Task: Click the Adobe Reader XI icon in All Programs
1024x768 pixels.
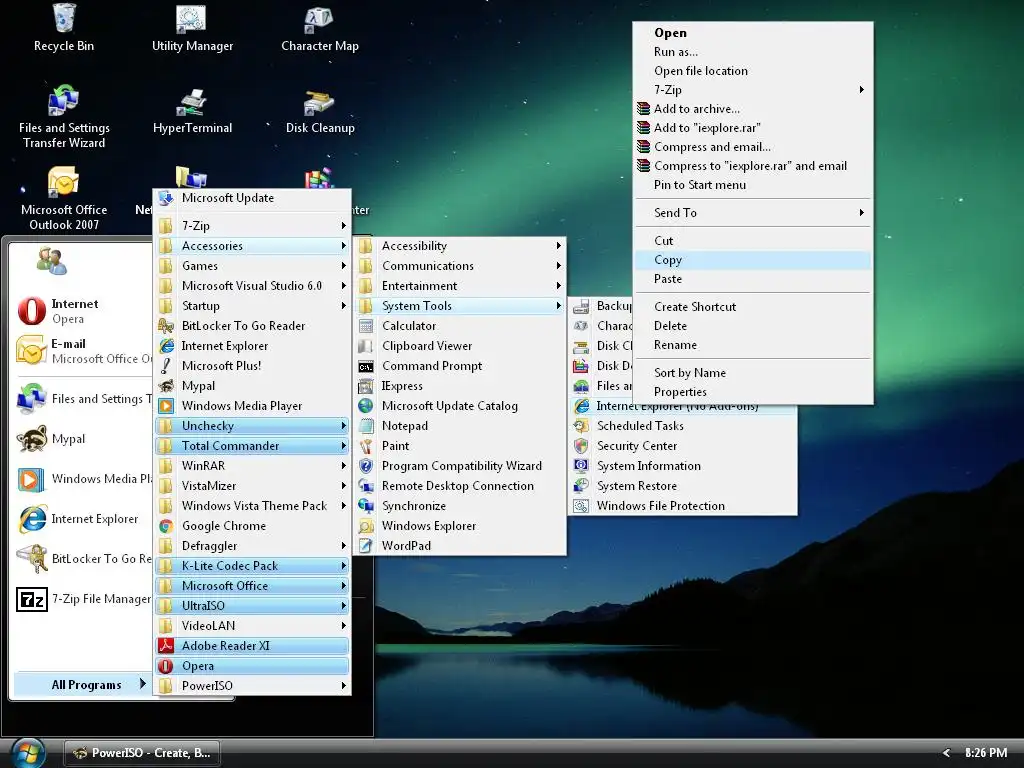Action: coord(166,646)
